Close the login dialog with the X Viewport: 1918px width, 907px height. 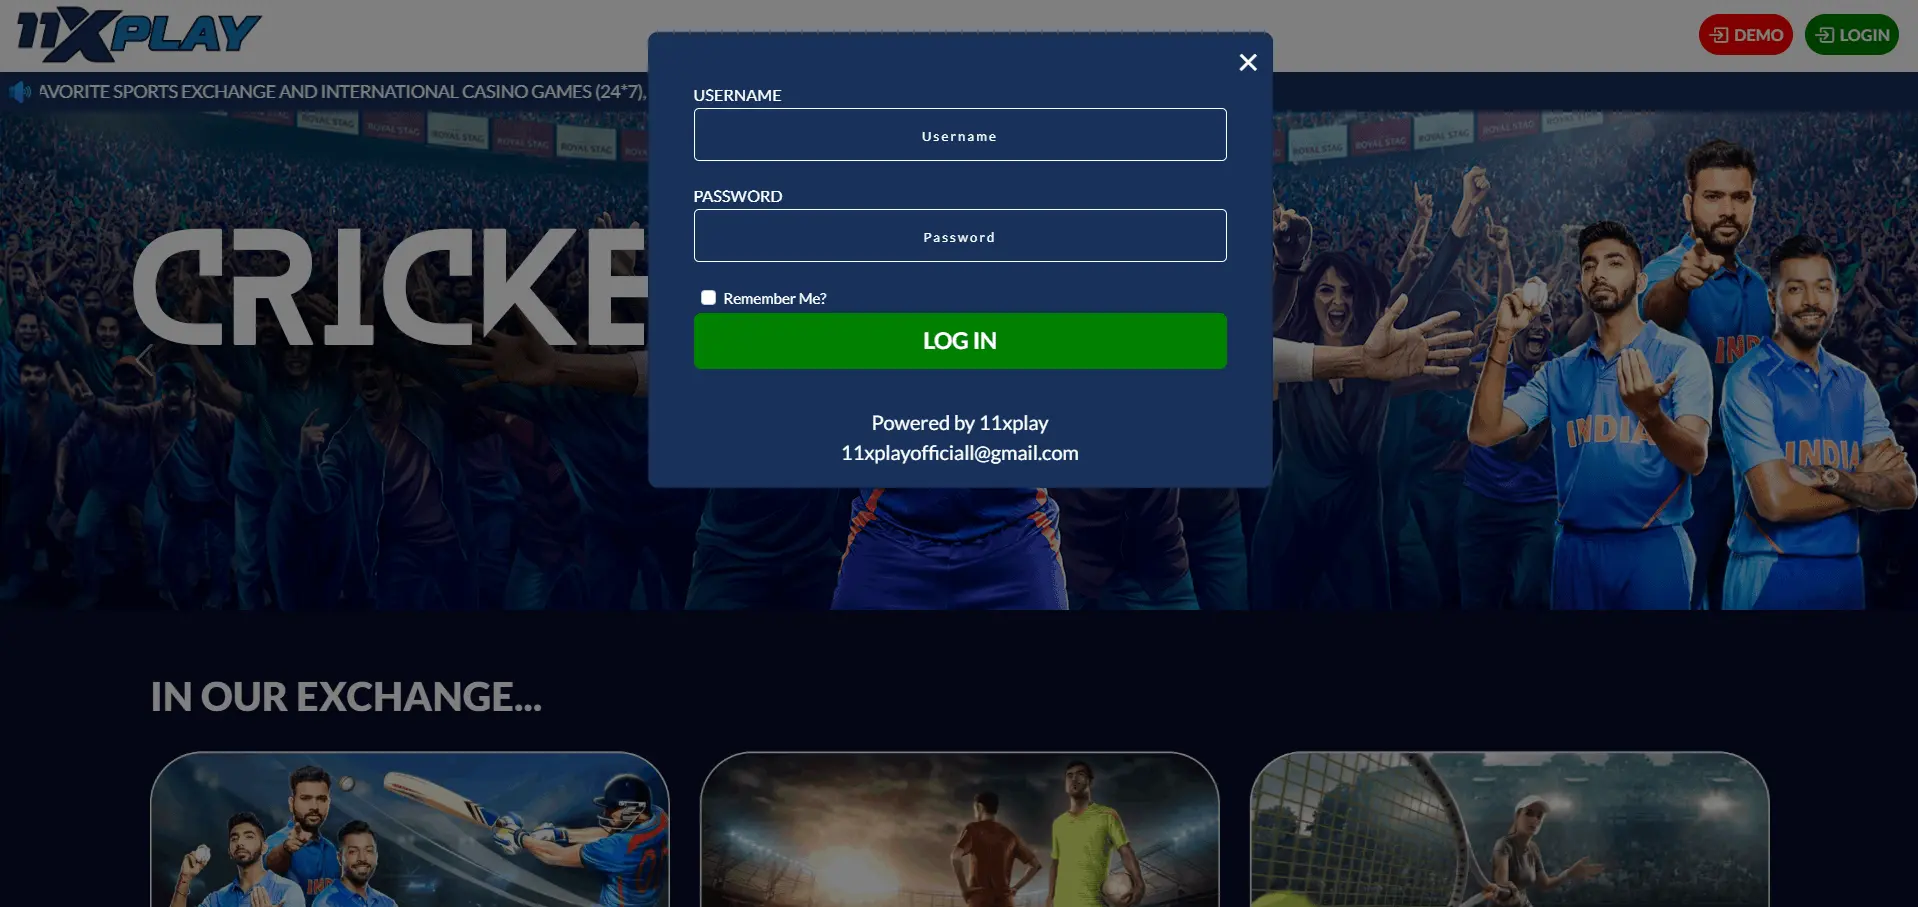pos(1247,62)
